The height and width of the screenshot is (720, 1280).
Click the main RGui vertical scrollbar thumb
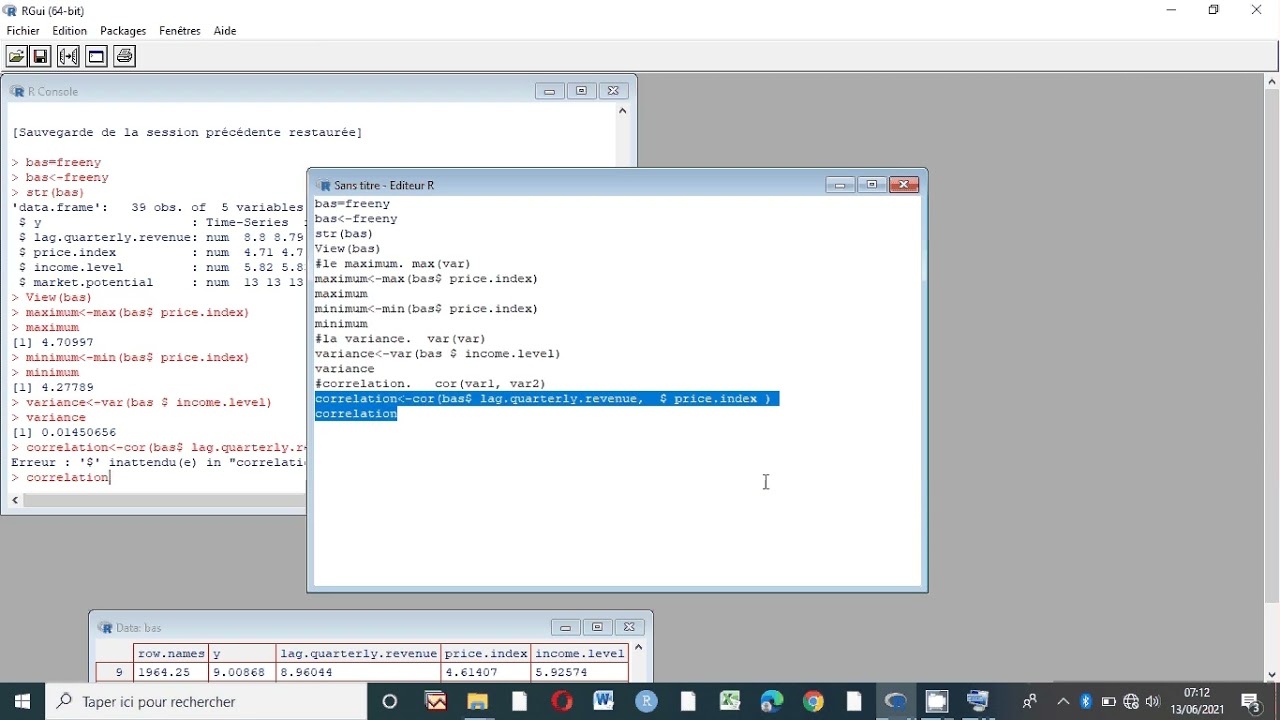[1272, 345]
